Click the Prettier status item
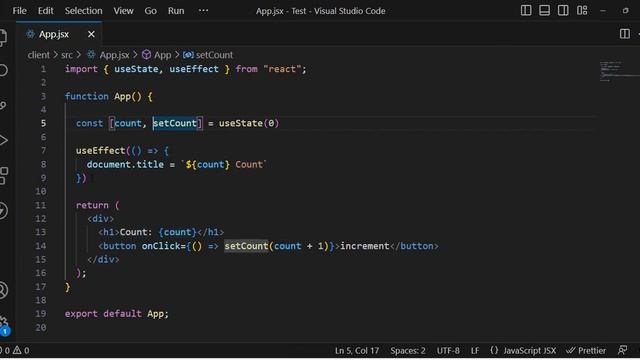640x360 pixels. [586, 351]
